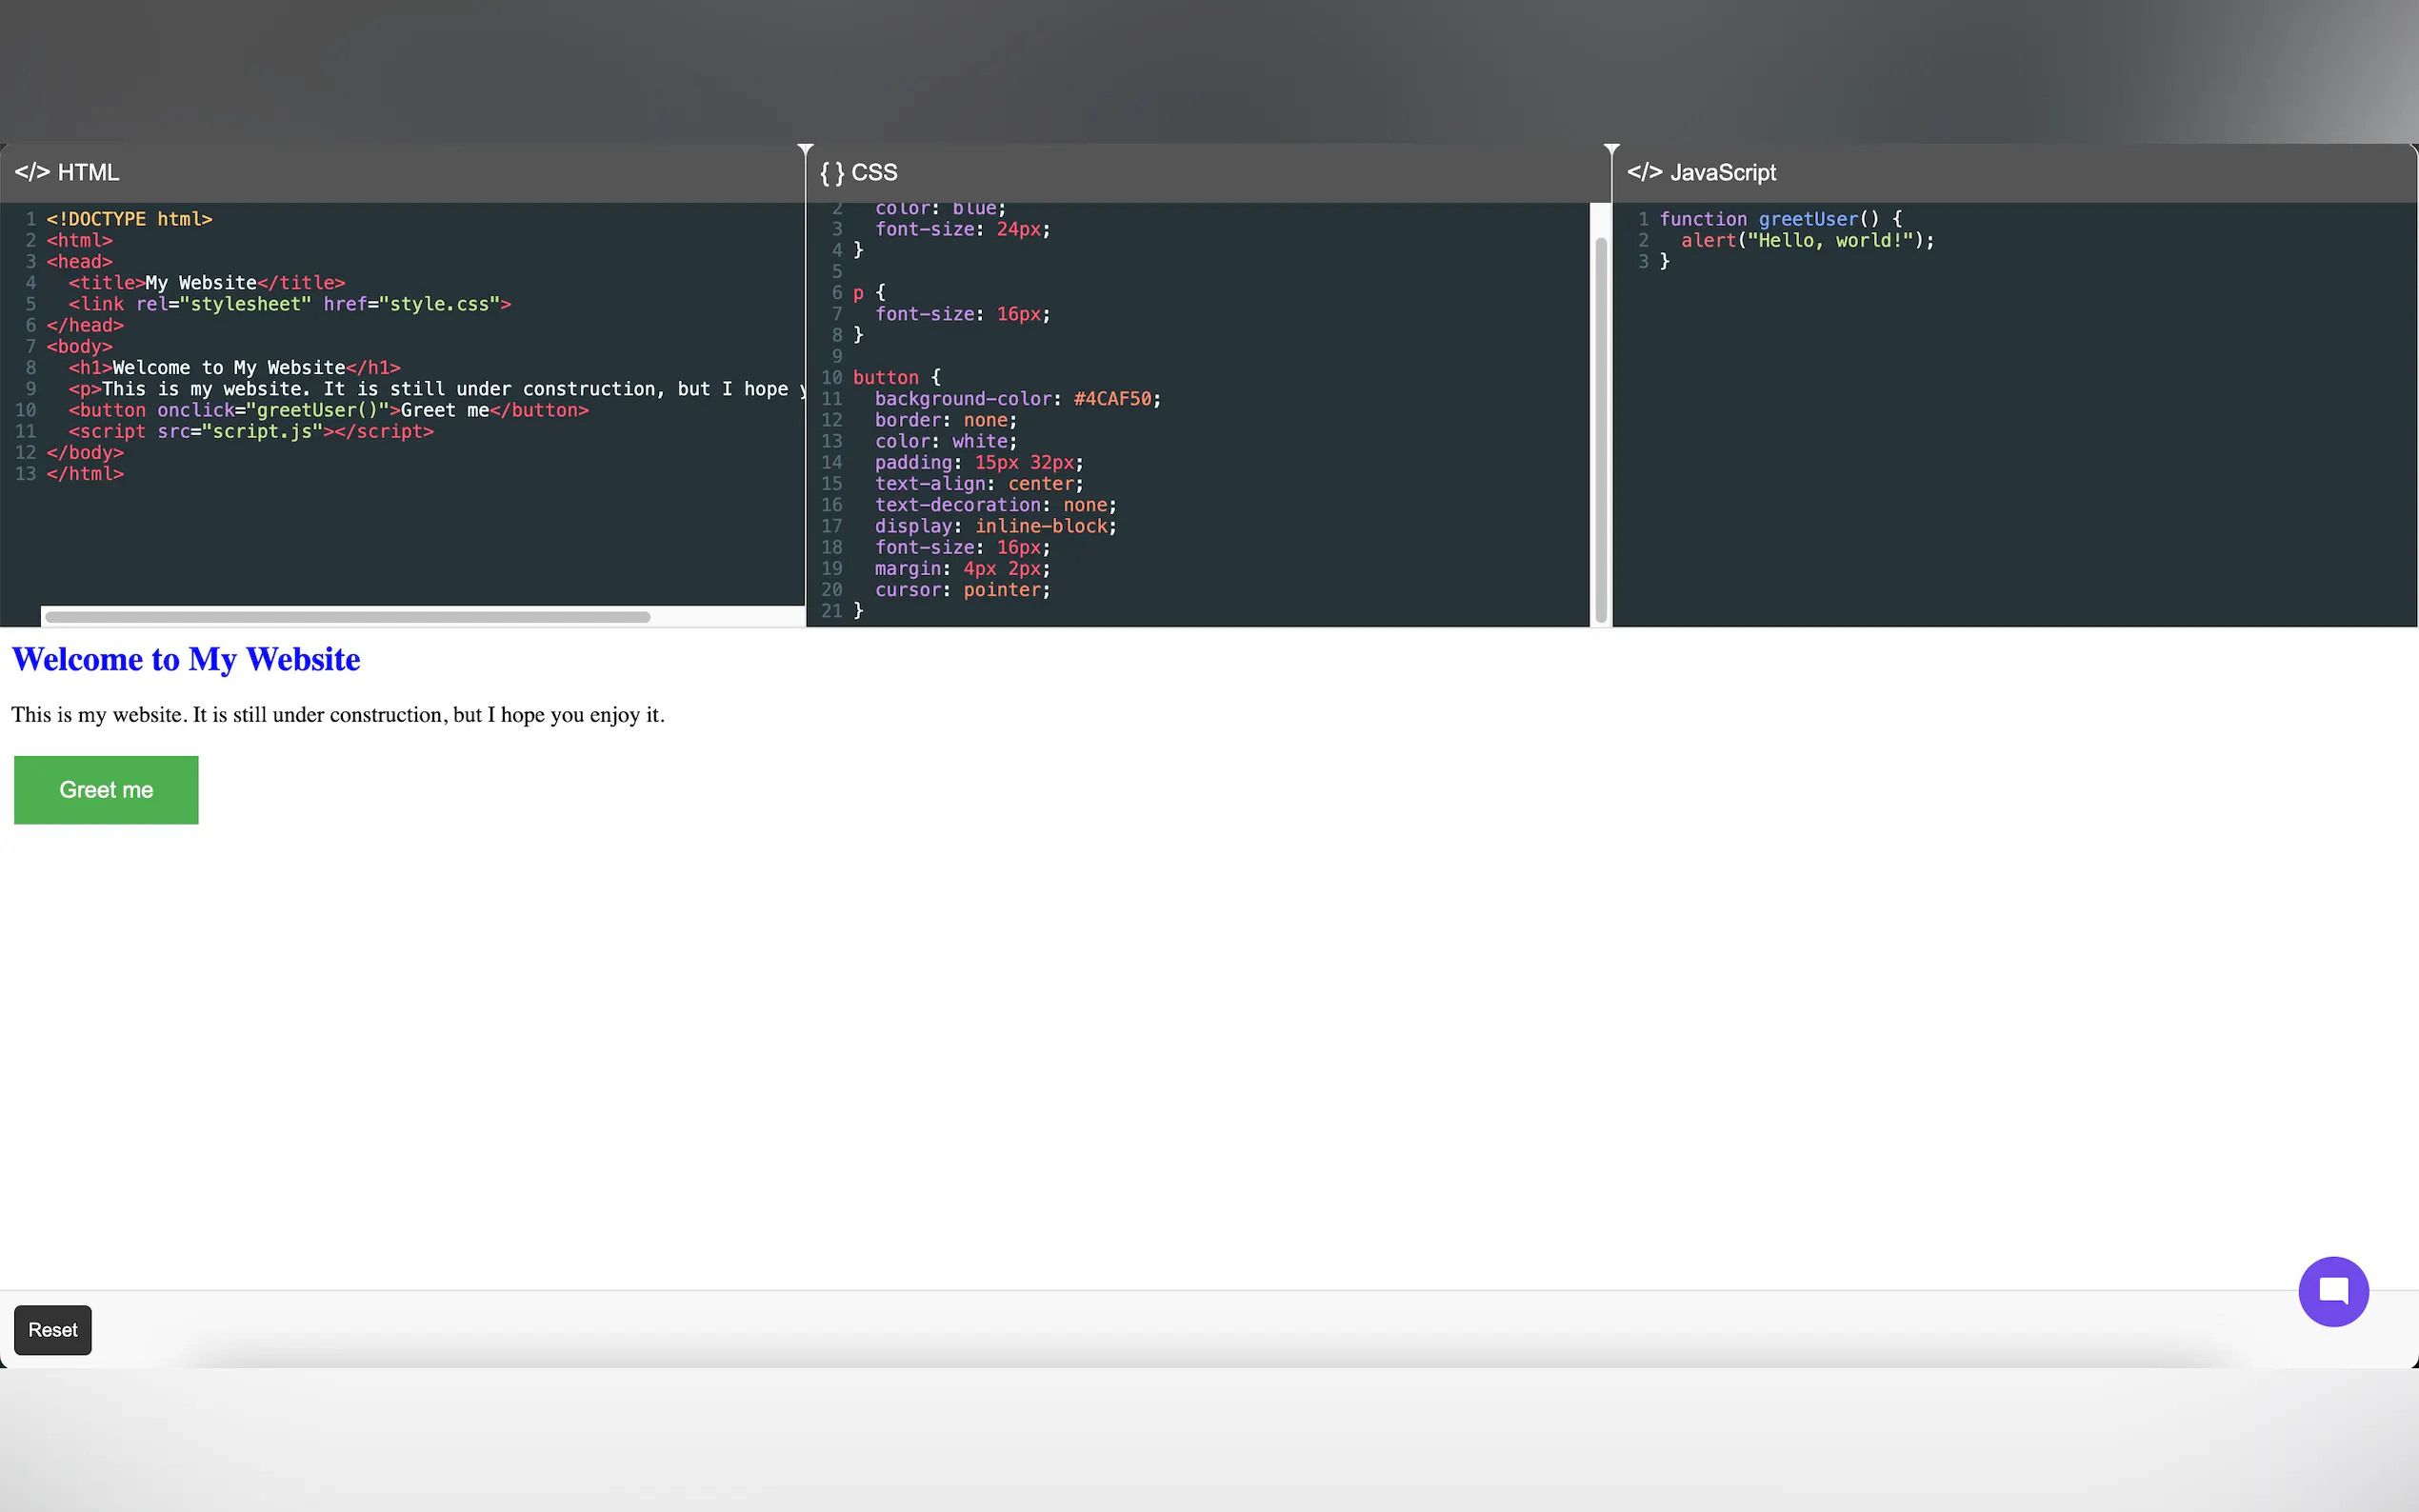
Task: Click the green Greet me button
Action: [106, 790]
